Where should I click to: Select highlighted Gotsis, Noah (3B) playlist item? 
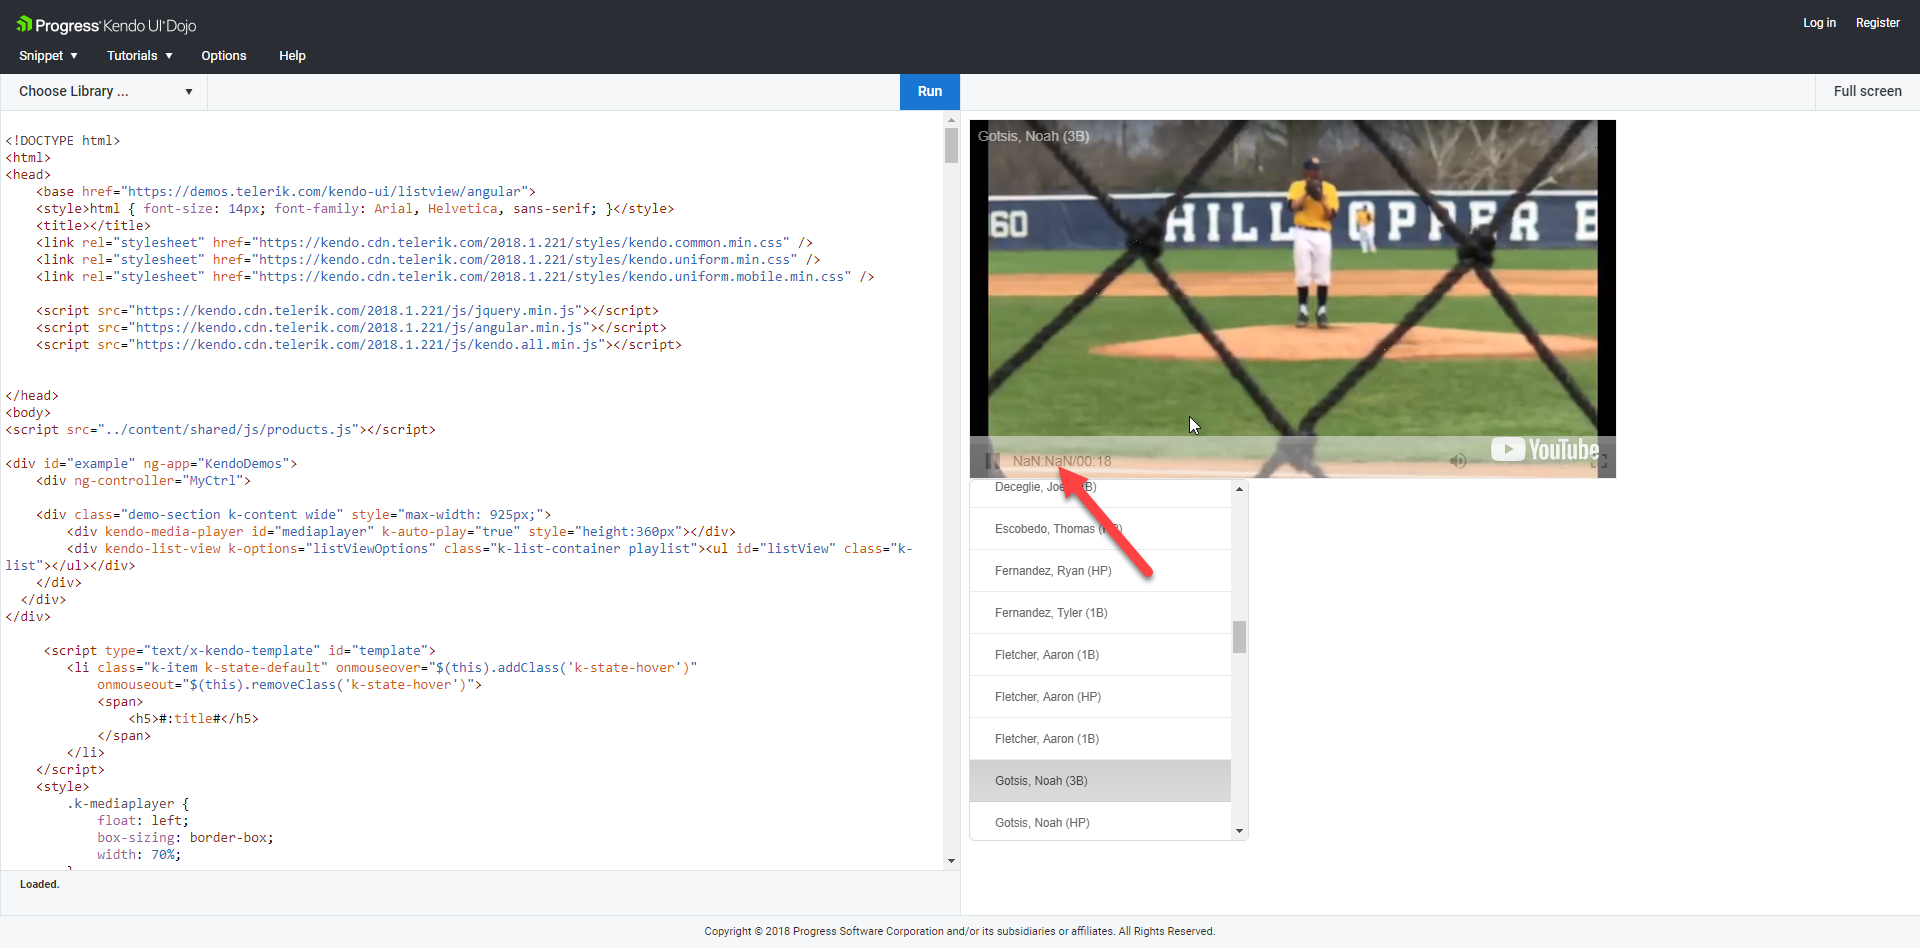(x=1100, y=781)
